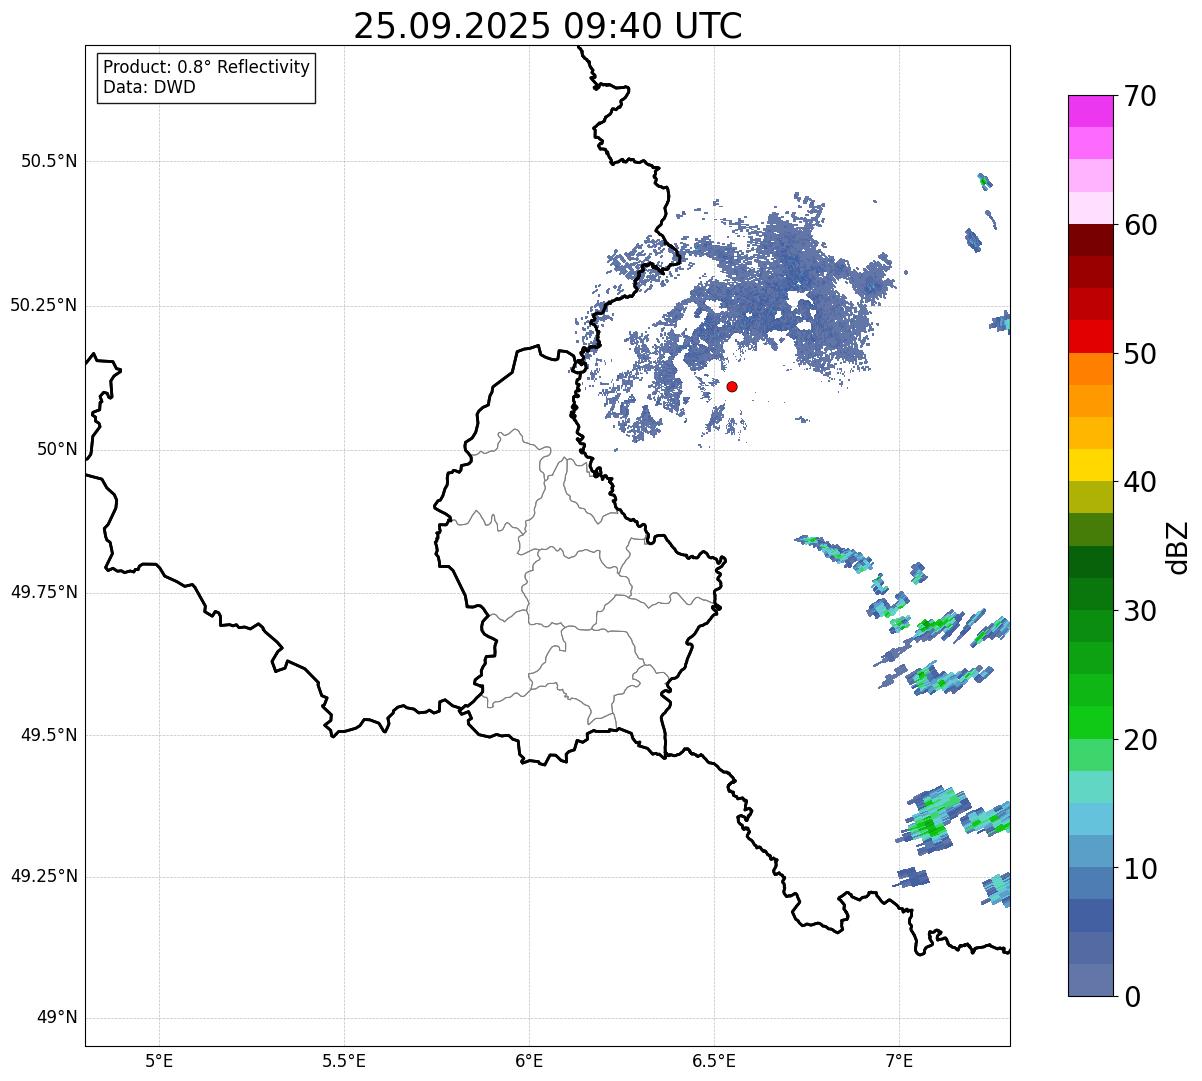Click the 49.5°N latitude label
Image resolution: width=1202 pixels, height=1081 pixels.
49,735
